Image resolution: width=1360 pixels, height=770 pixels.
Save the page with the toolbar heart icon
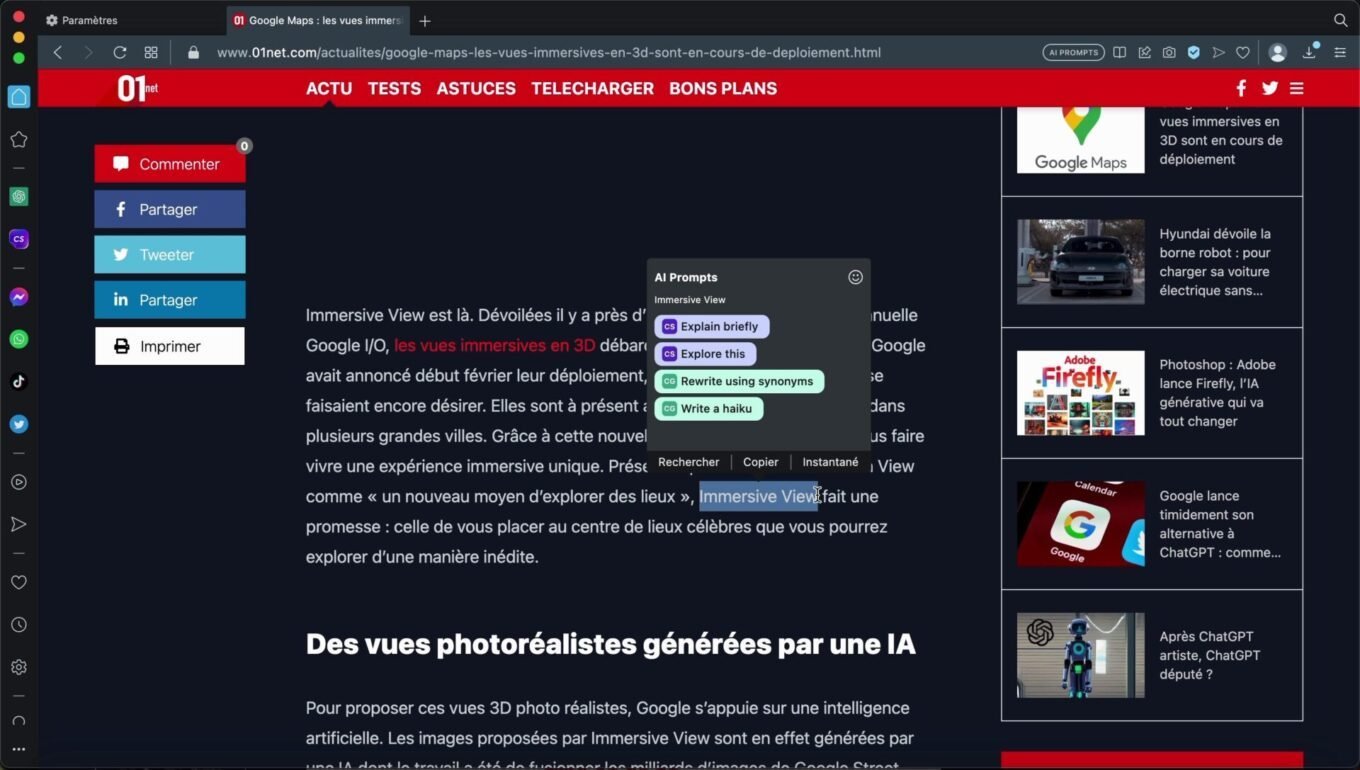point(1243,52)
